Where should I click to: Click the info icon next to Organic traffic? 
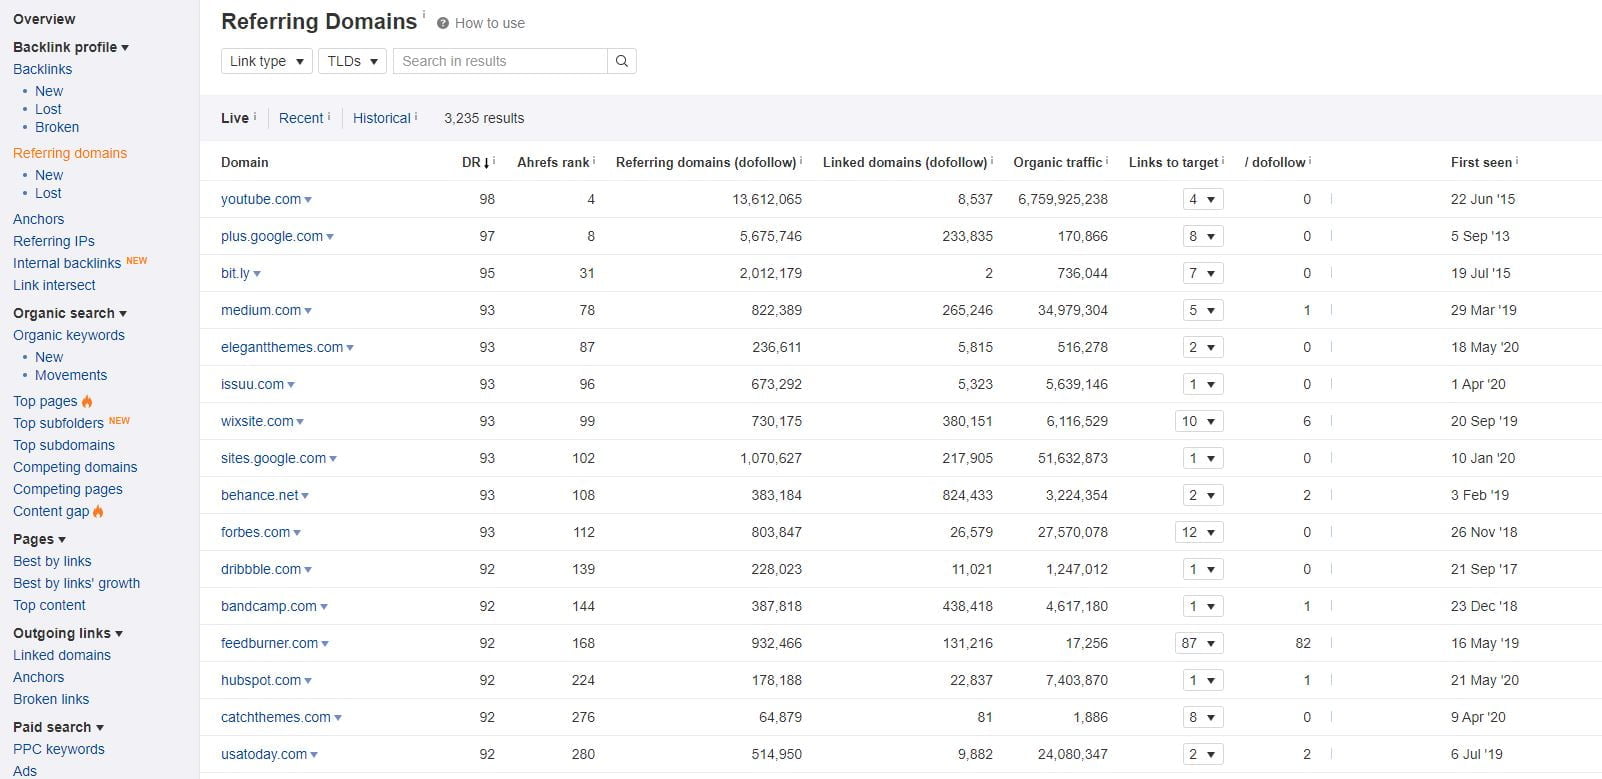(x=1108, y=160)
